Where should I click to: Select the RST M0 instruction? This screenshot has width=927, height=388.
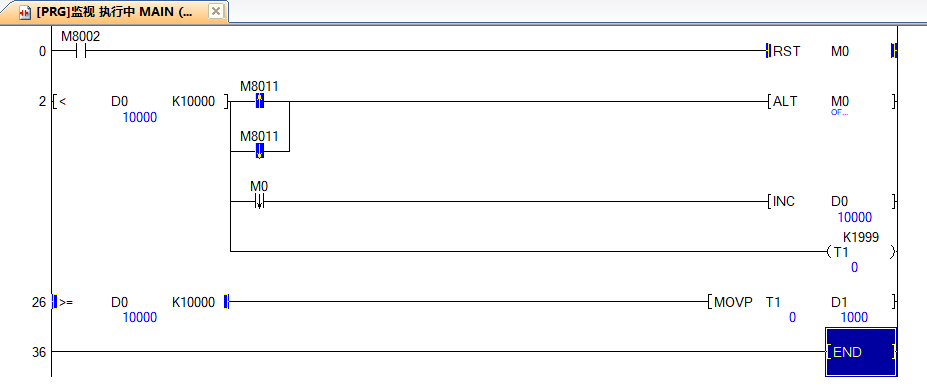pyautogui.click(x=831, y=51)
